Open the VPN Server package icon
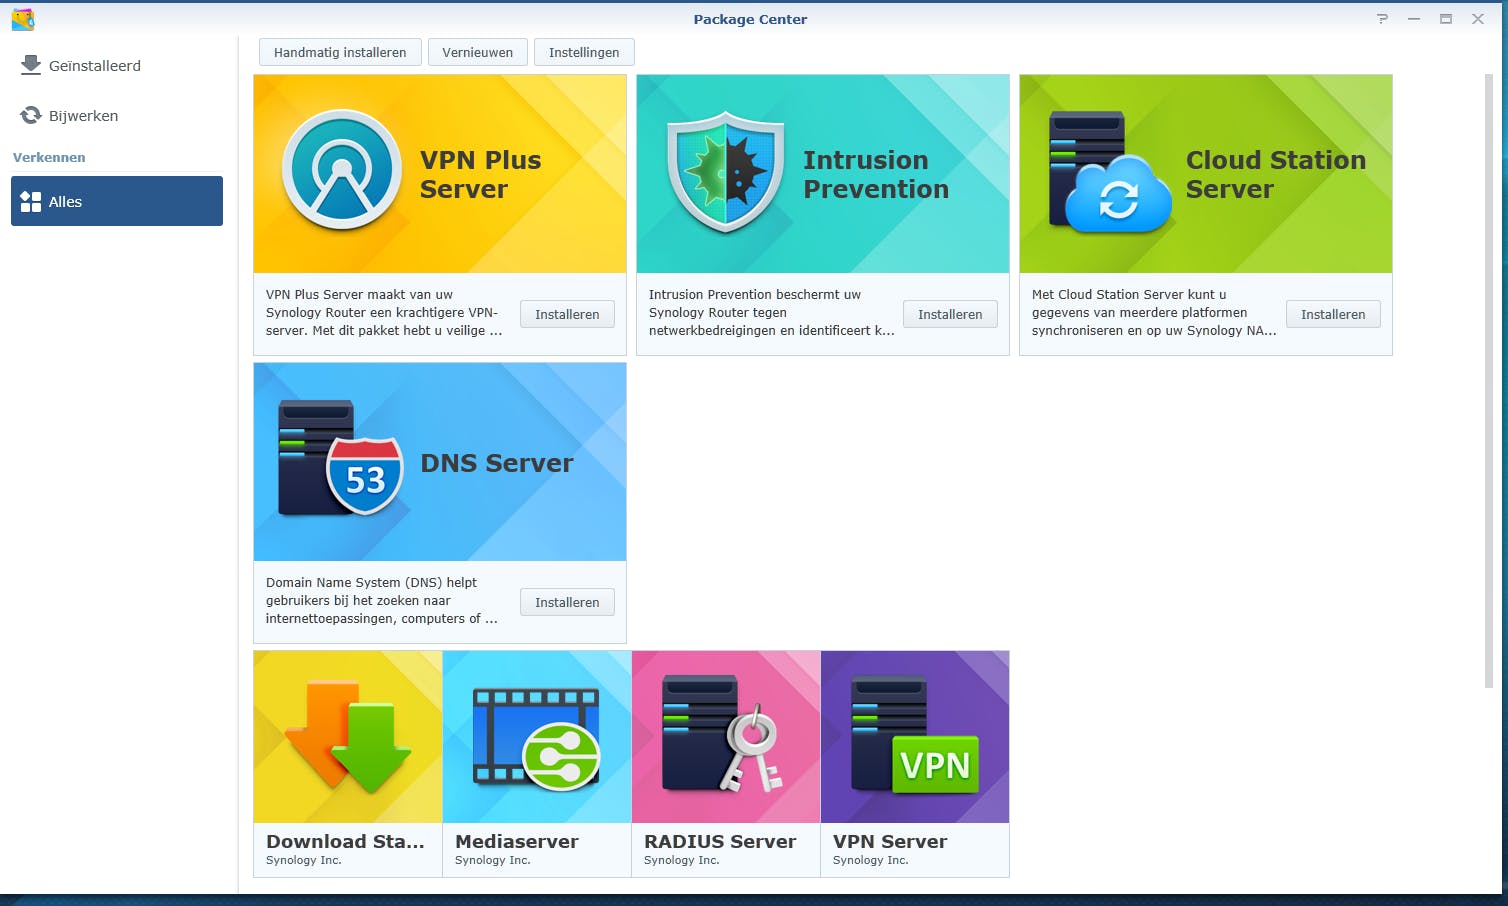Screen dimensions: 1508x906 point(915,737)
